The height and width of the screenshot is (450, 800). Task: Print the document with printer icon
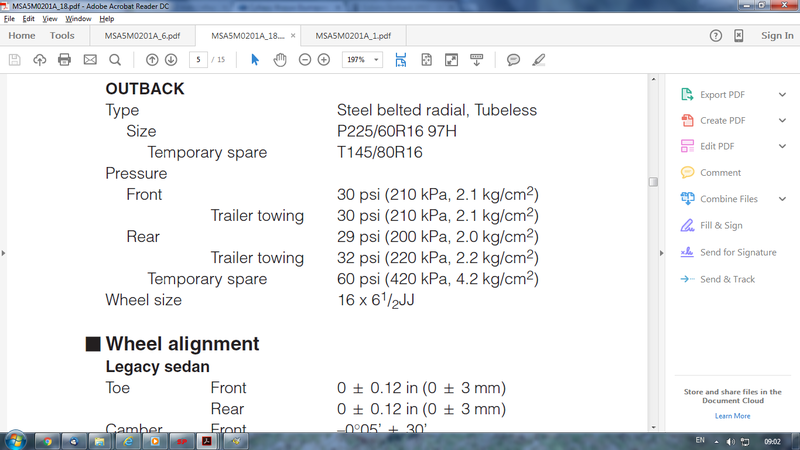(x=64, y=60)
